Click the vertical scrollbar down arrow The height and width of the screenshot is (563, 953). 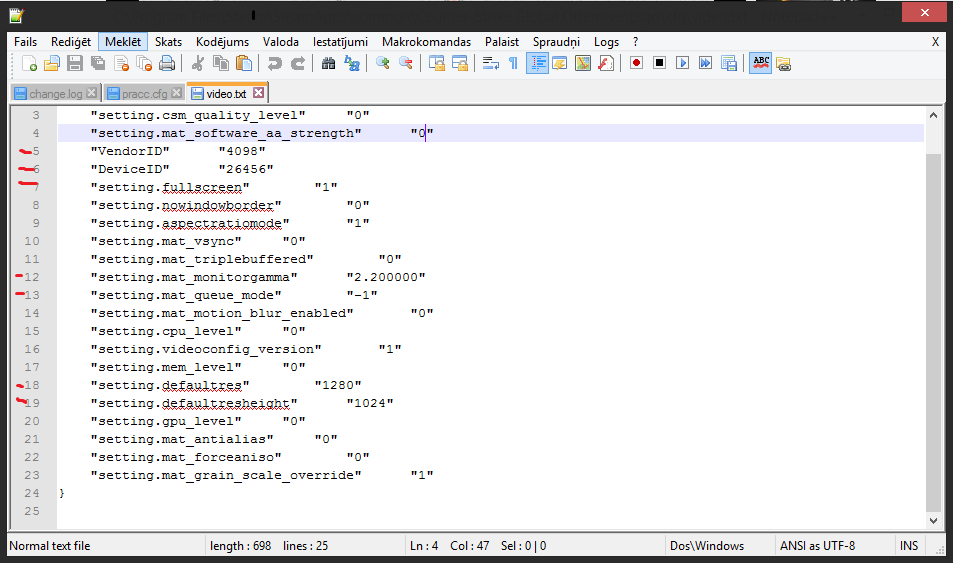pos(933,520)
